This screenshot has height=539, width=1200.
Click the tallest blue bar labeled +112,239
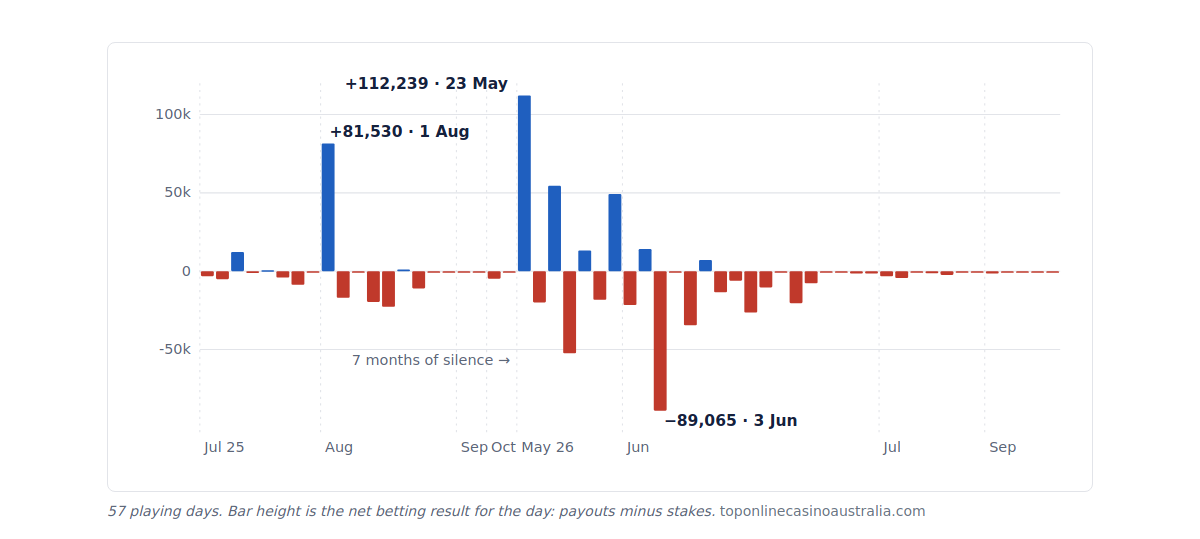click(524, 183)
